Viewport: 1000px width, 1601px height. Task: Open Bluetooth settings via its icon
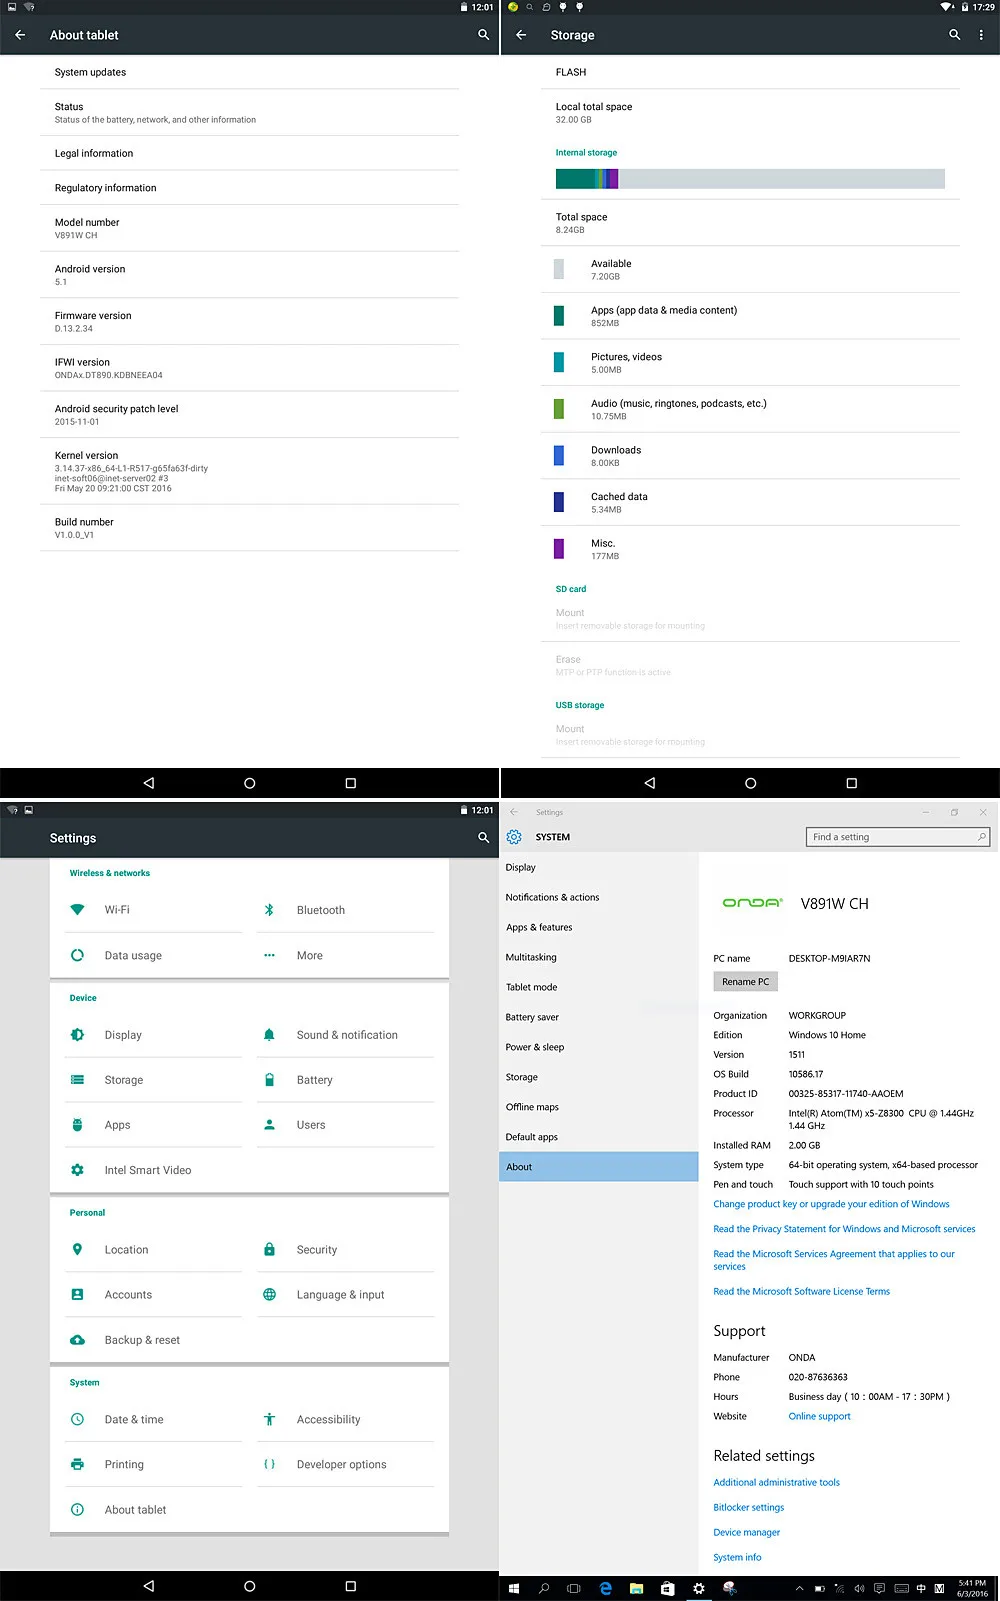269,910
